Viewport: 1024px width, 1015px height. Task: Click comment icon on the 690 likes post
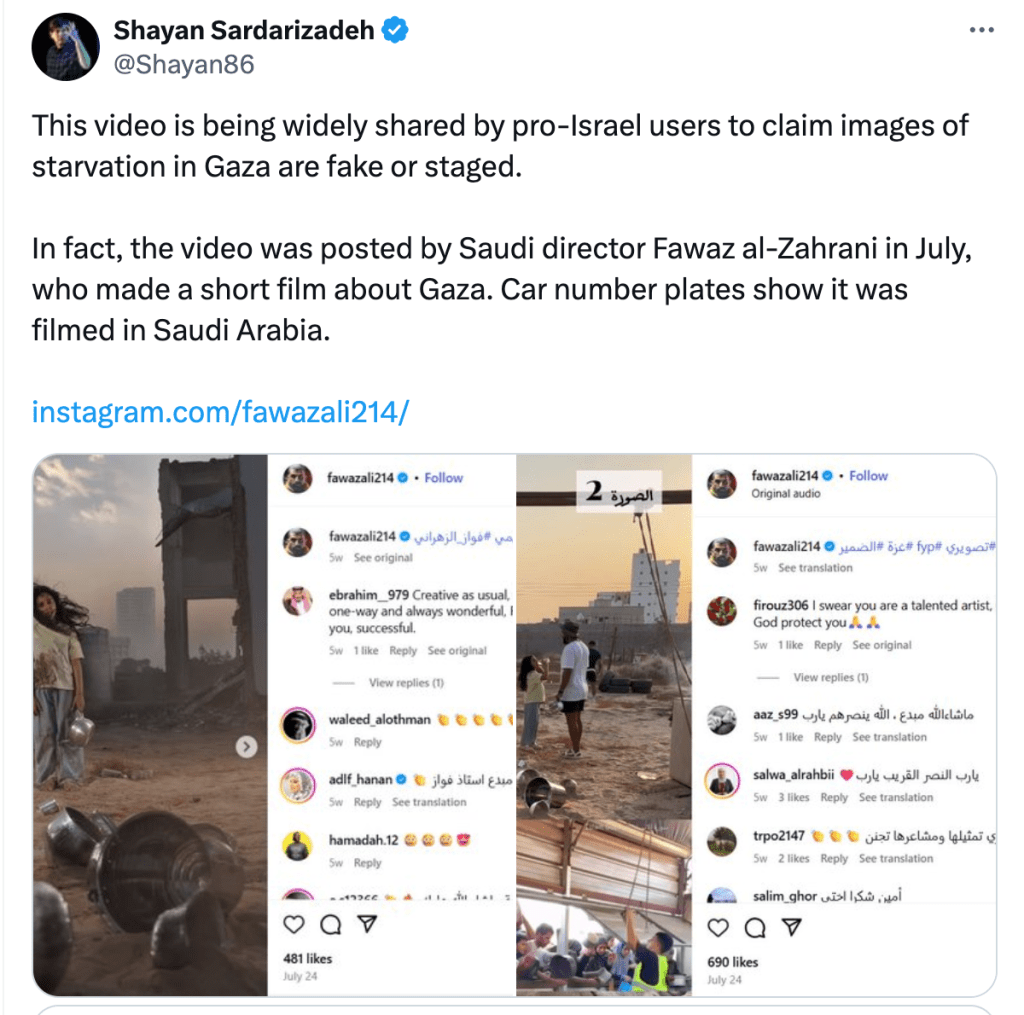click(755, 928)
